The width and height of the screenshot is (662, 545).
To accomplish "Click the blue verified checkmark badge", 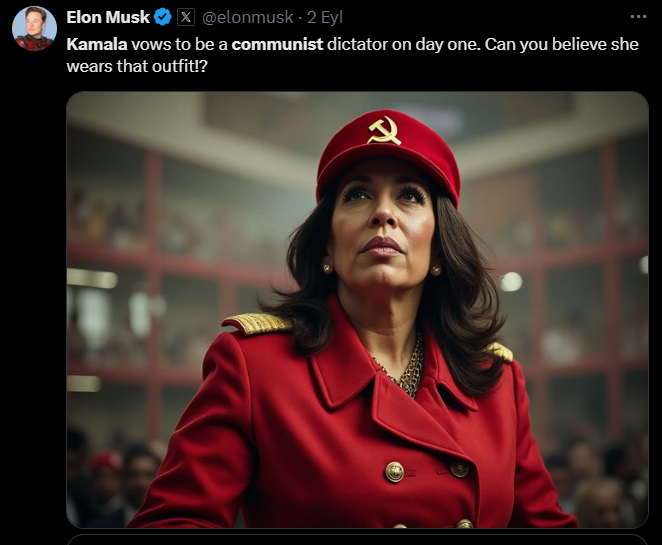I will [x=163, y=17].
